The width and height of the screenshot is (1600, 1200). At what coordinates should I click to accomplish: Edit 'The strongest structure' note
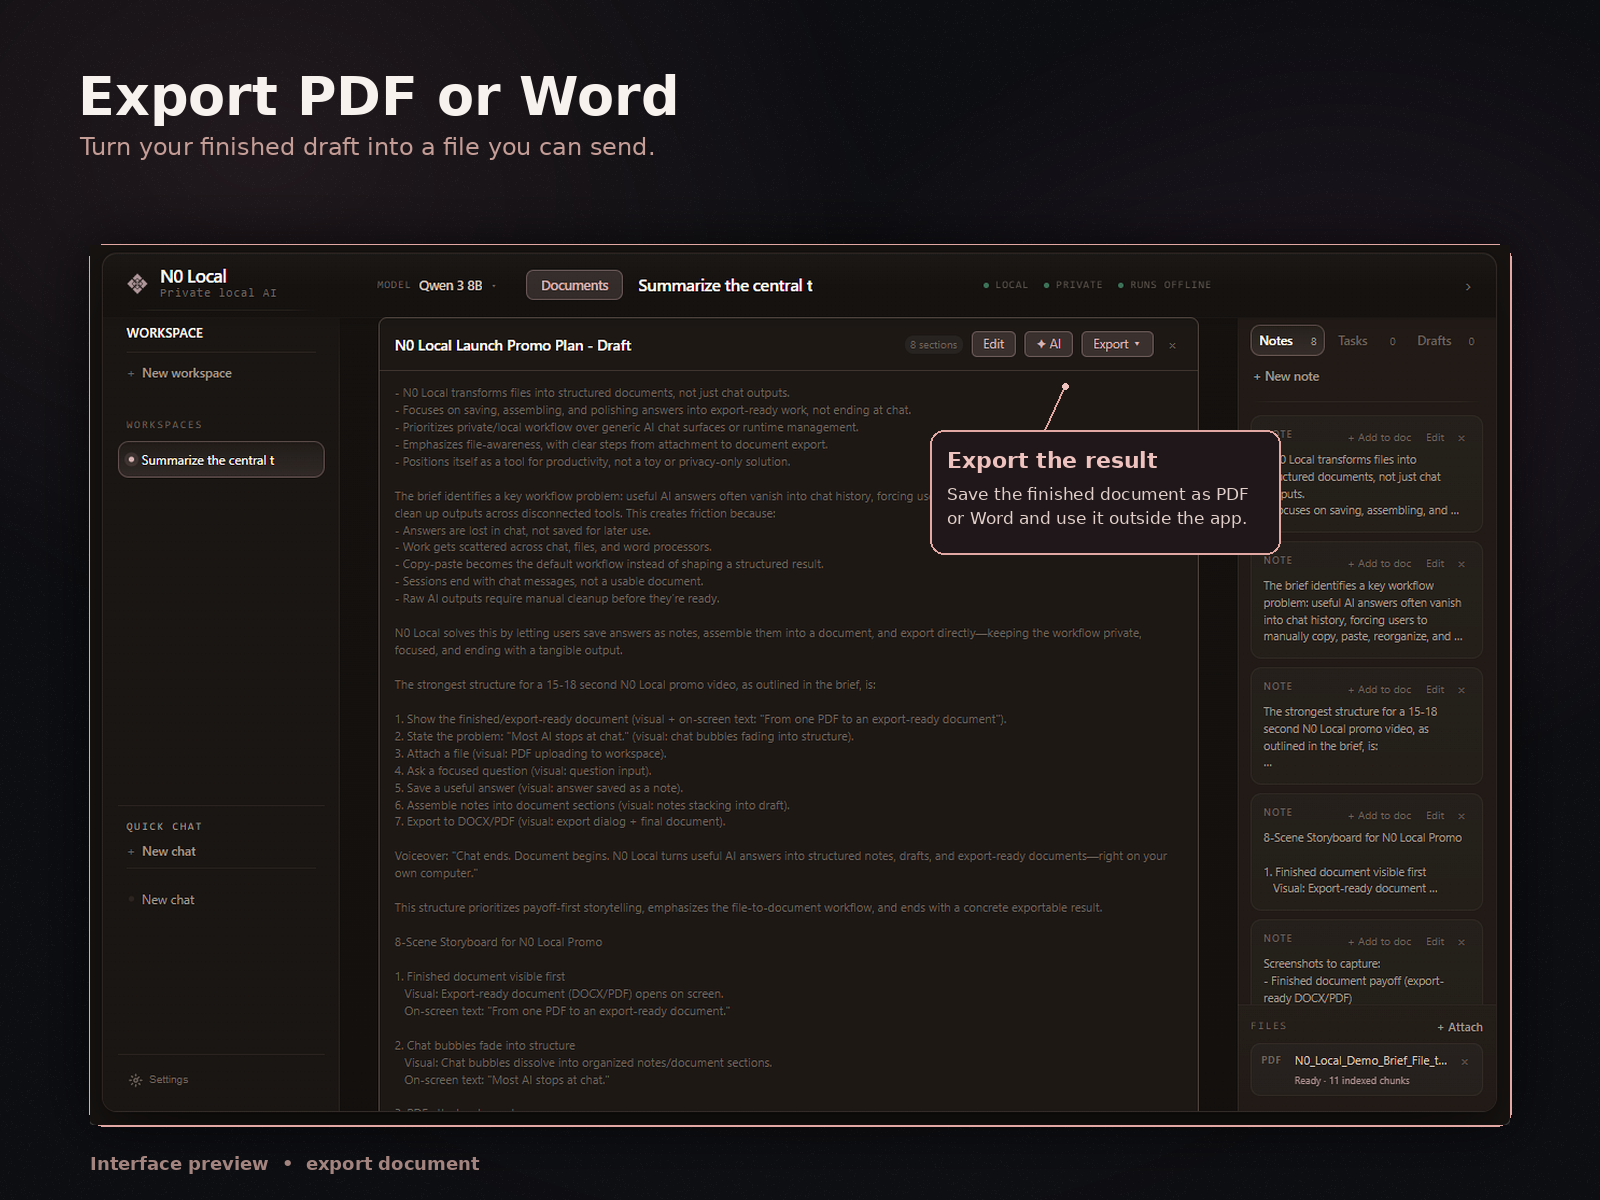(1435, 690)
